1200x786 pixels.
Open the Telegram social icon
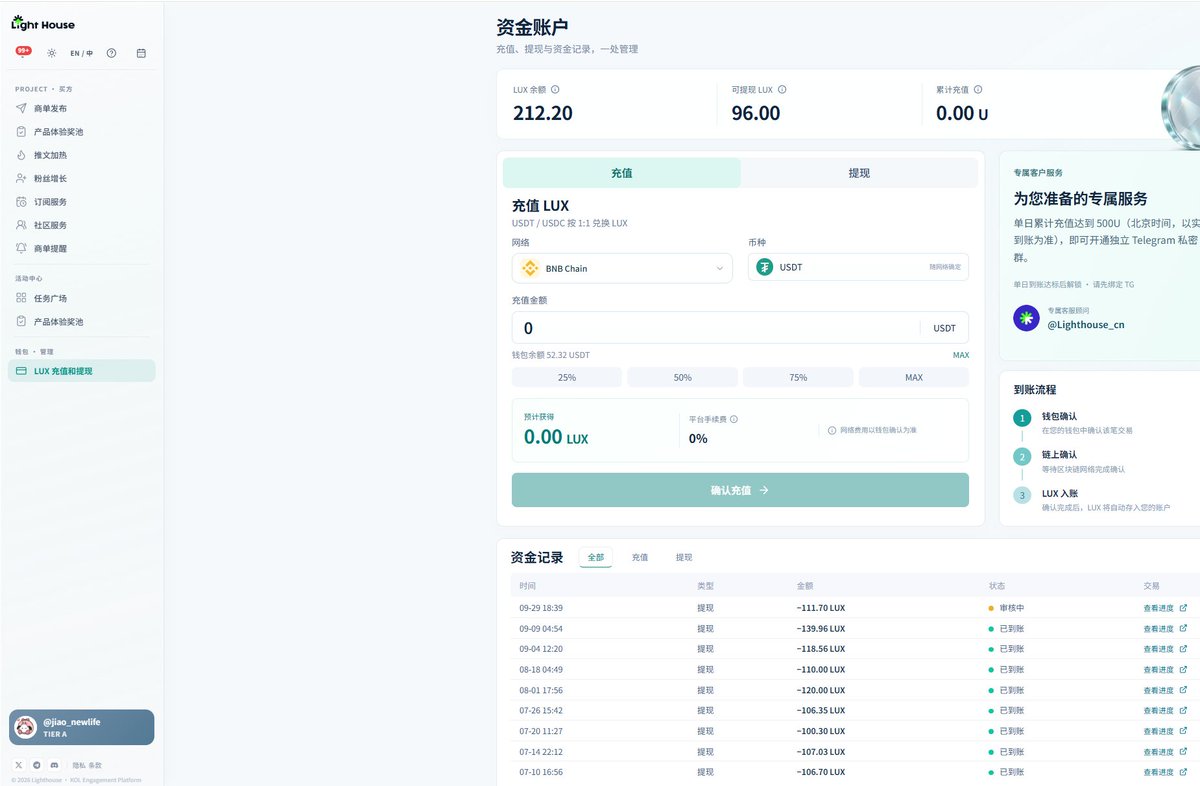pos(37,765)
